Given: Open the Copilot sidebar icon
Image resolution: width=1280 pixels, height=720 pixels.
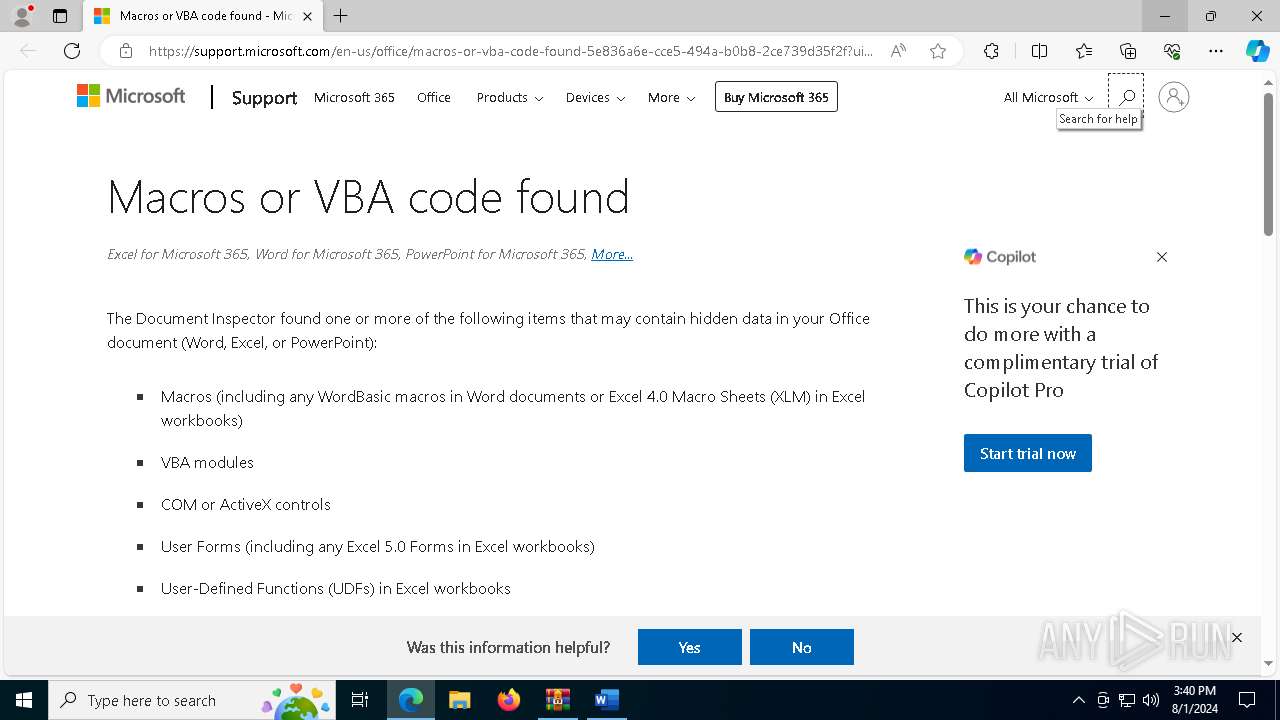Looking at the screenshot, I should coord(1257,51).
